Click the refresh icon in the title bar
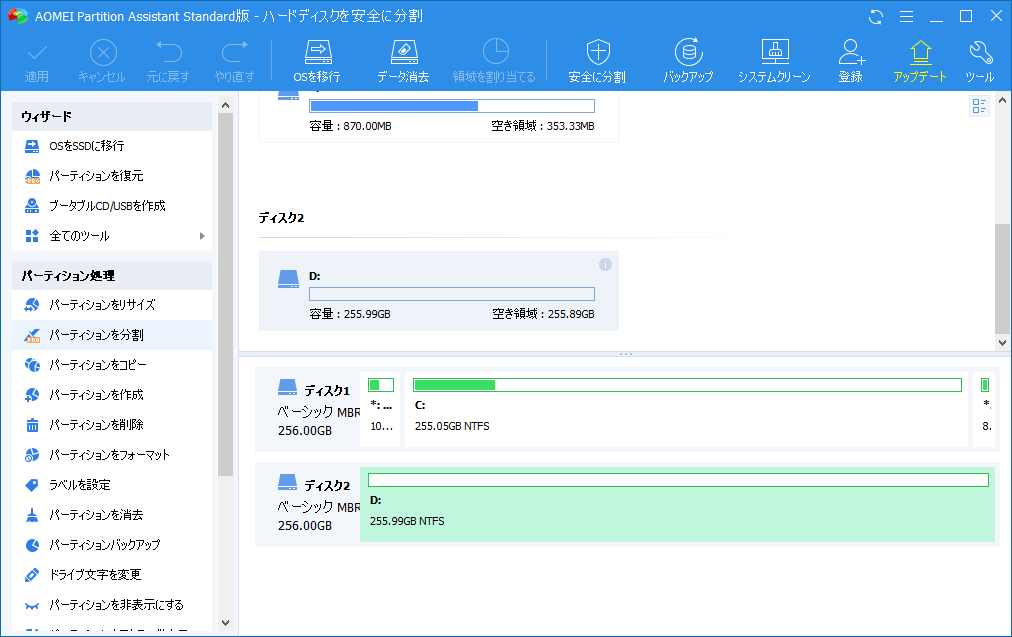Screen dimensions: 1012x637 [x=876, y=17]
